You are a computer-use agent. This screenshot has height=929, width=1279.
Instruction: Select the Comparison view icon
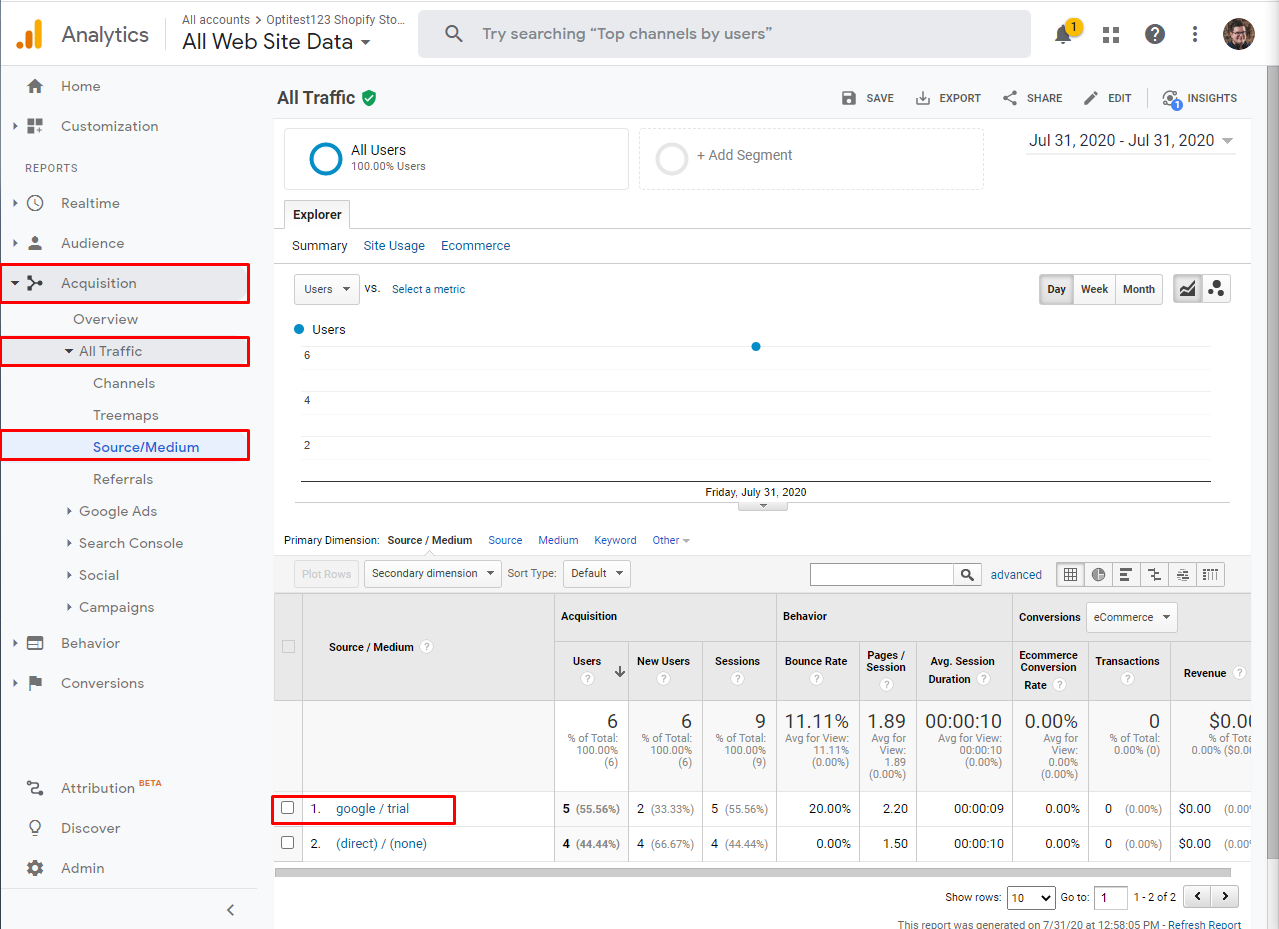(1155, 574)
